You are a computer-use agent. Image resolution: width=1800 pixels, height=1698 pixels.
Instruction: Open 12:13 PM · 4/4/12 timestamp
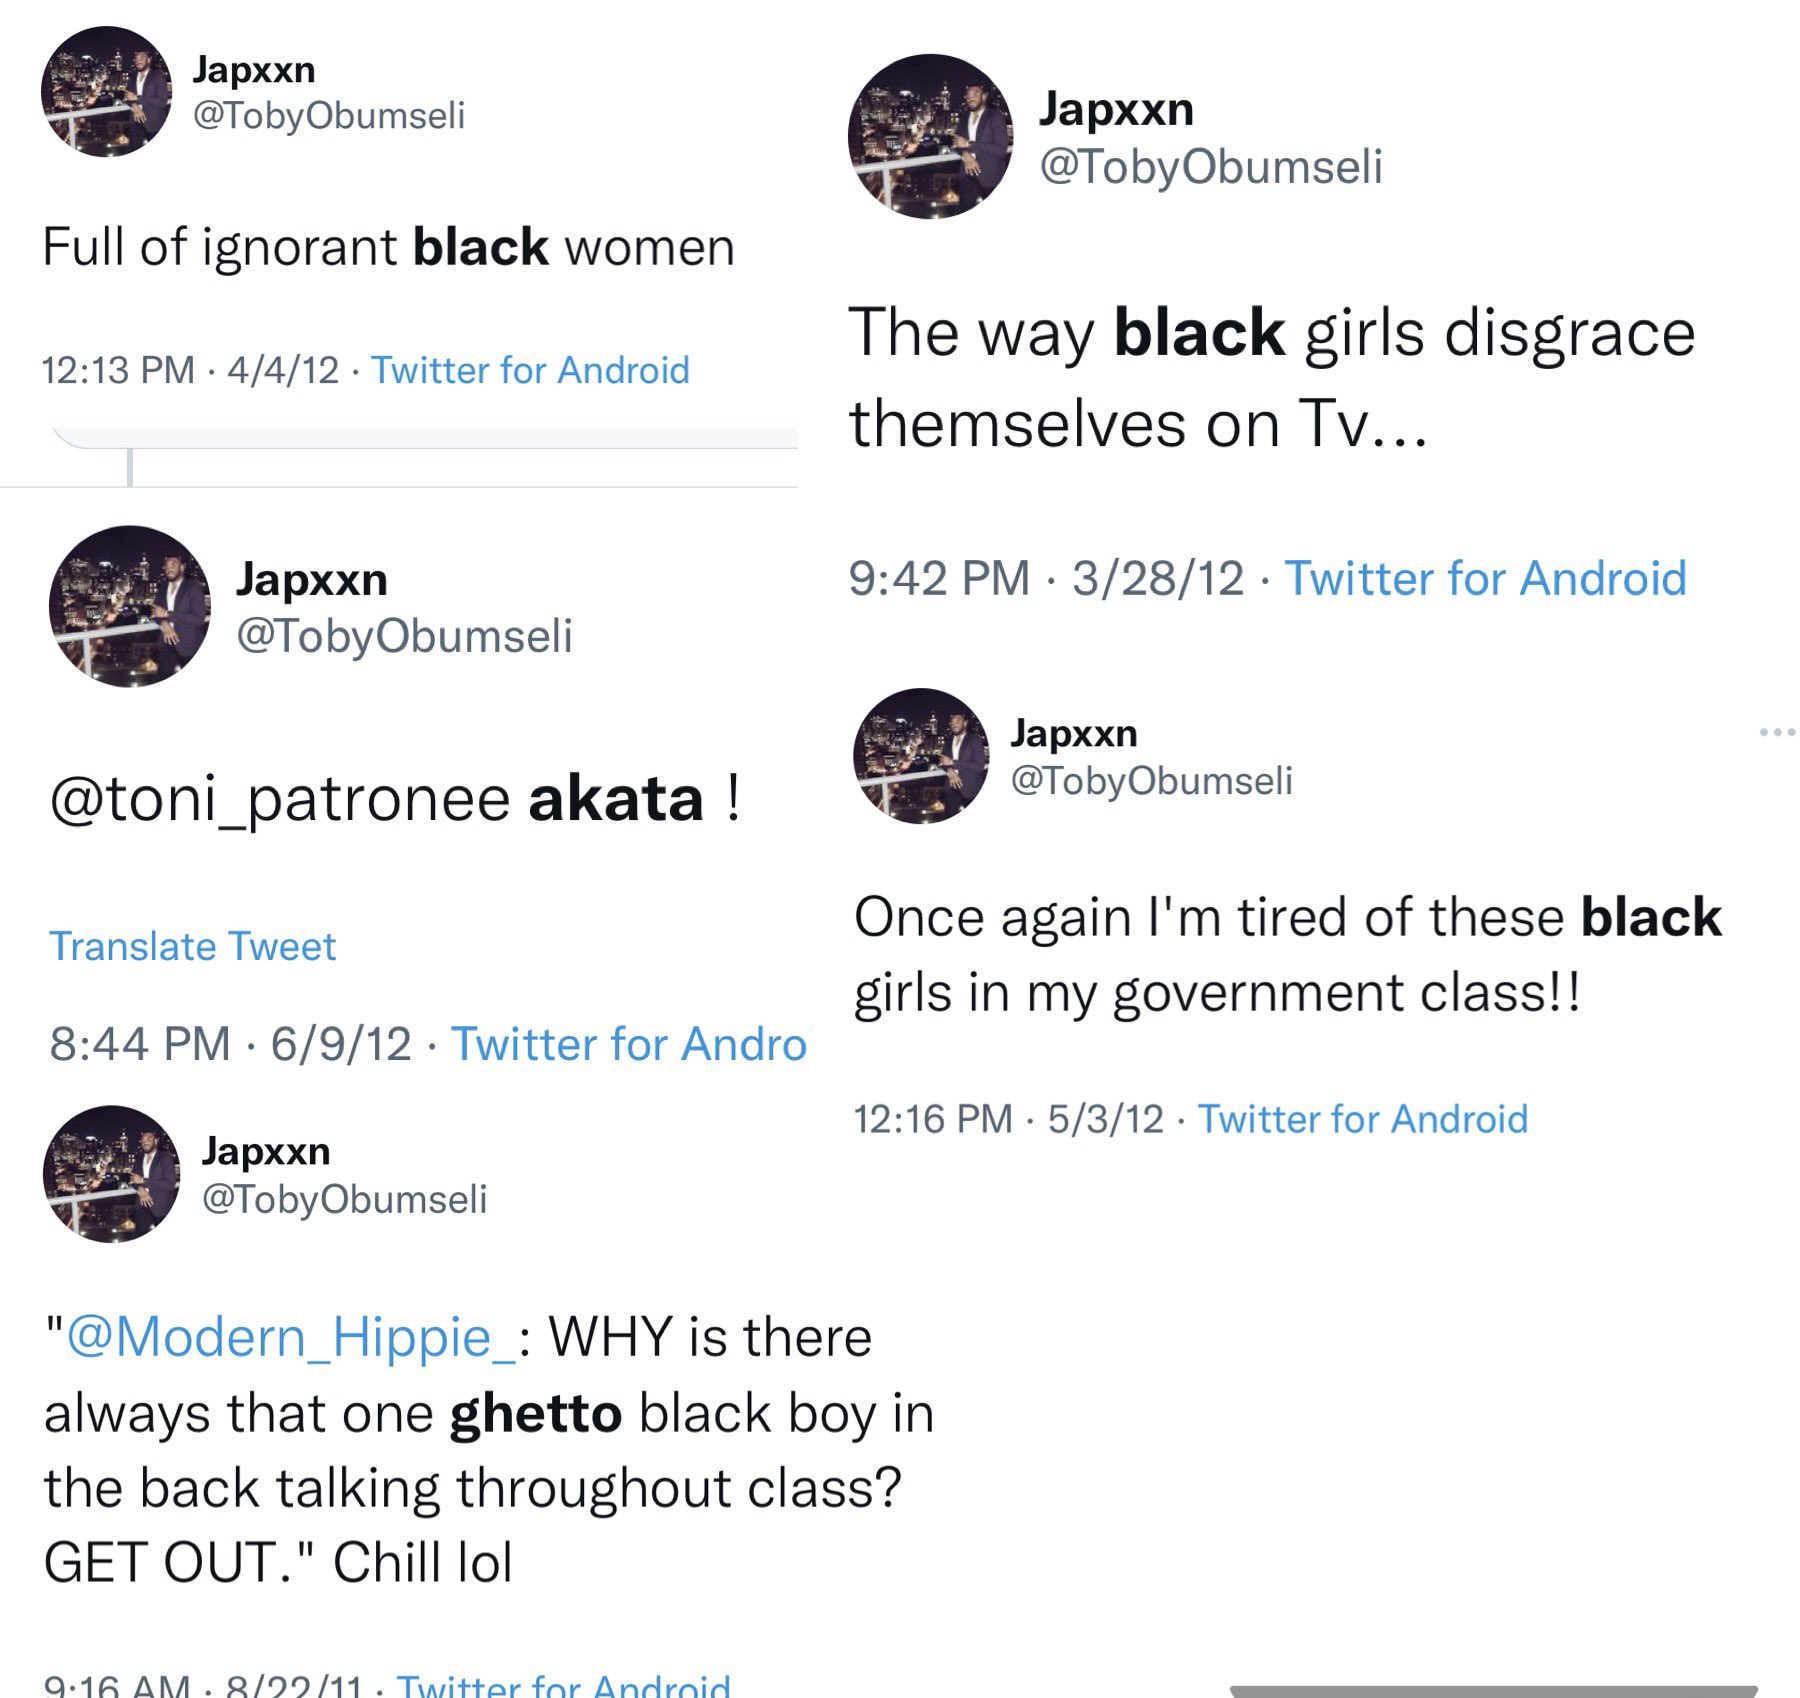[x=190, y=370]
